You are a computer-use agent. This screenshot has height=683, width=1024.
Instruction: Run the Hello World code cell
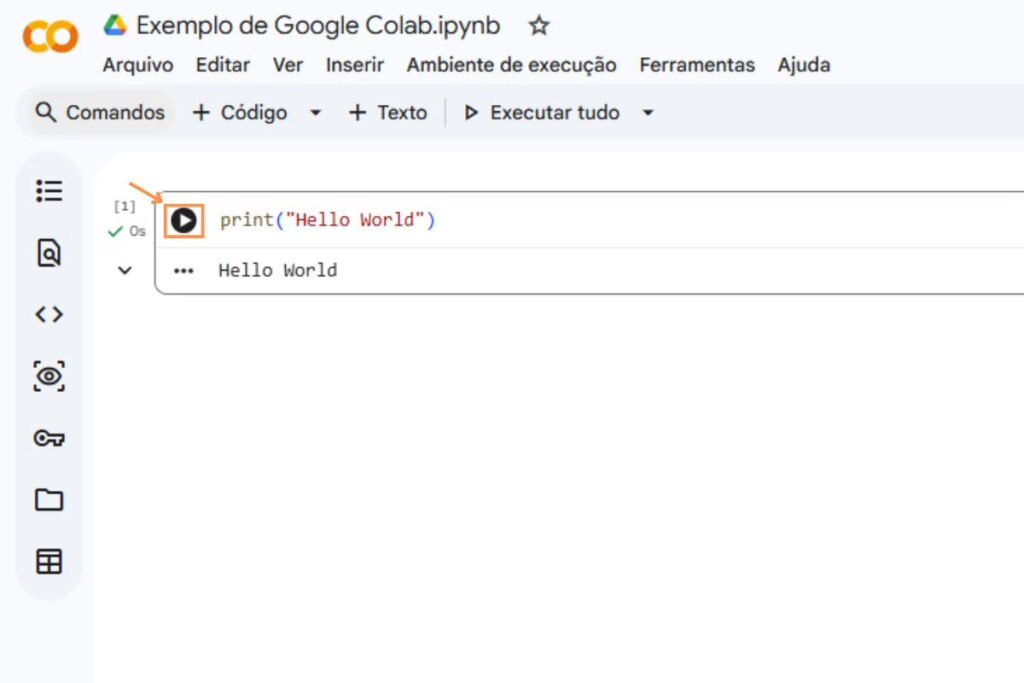click(x=184, y=220)
